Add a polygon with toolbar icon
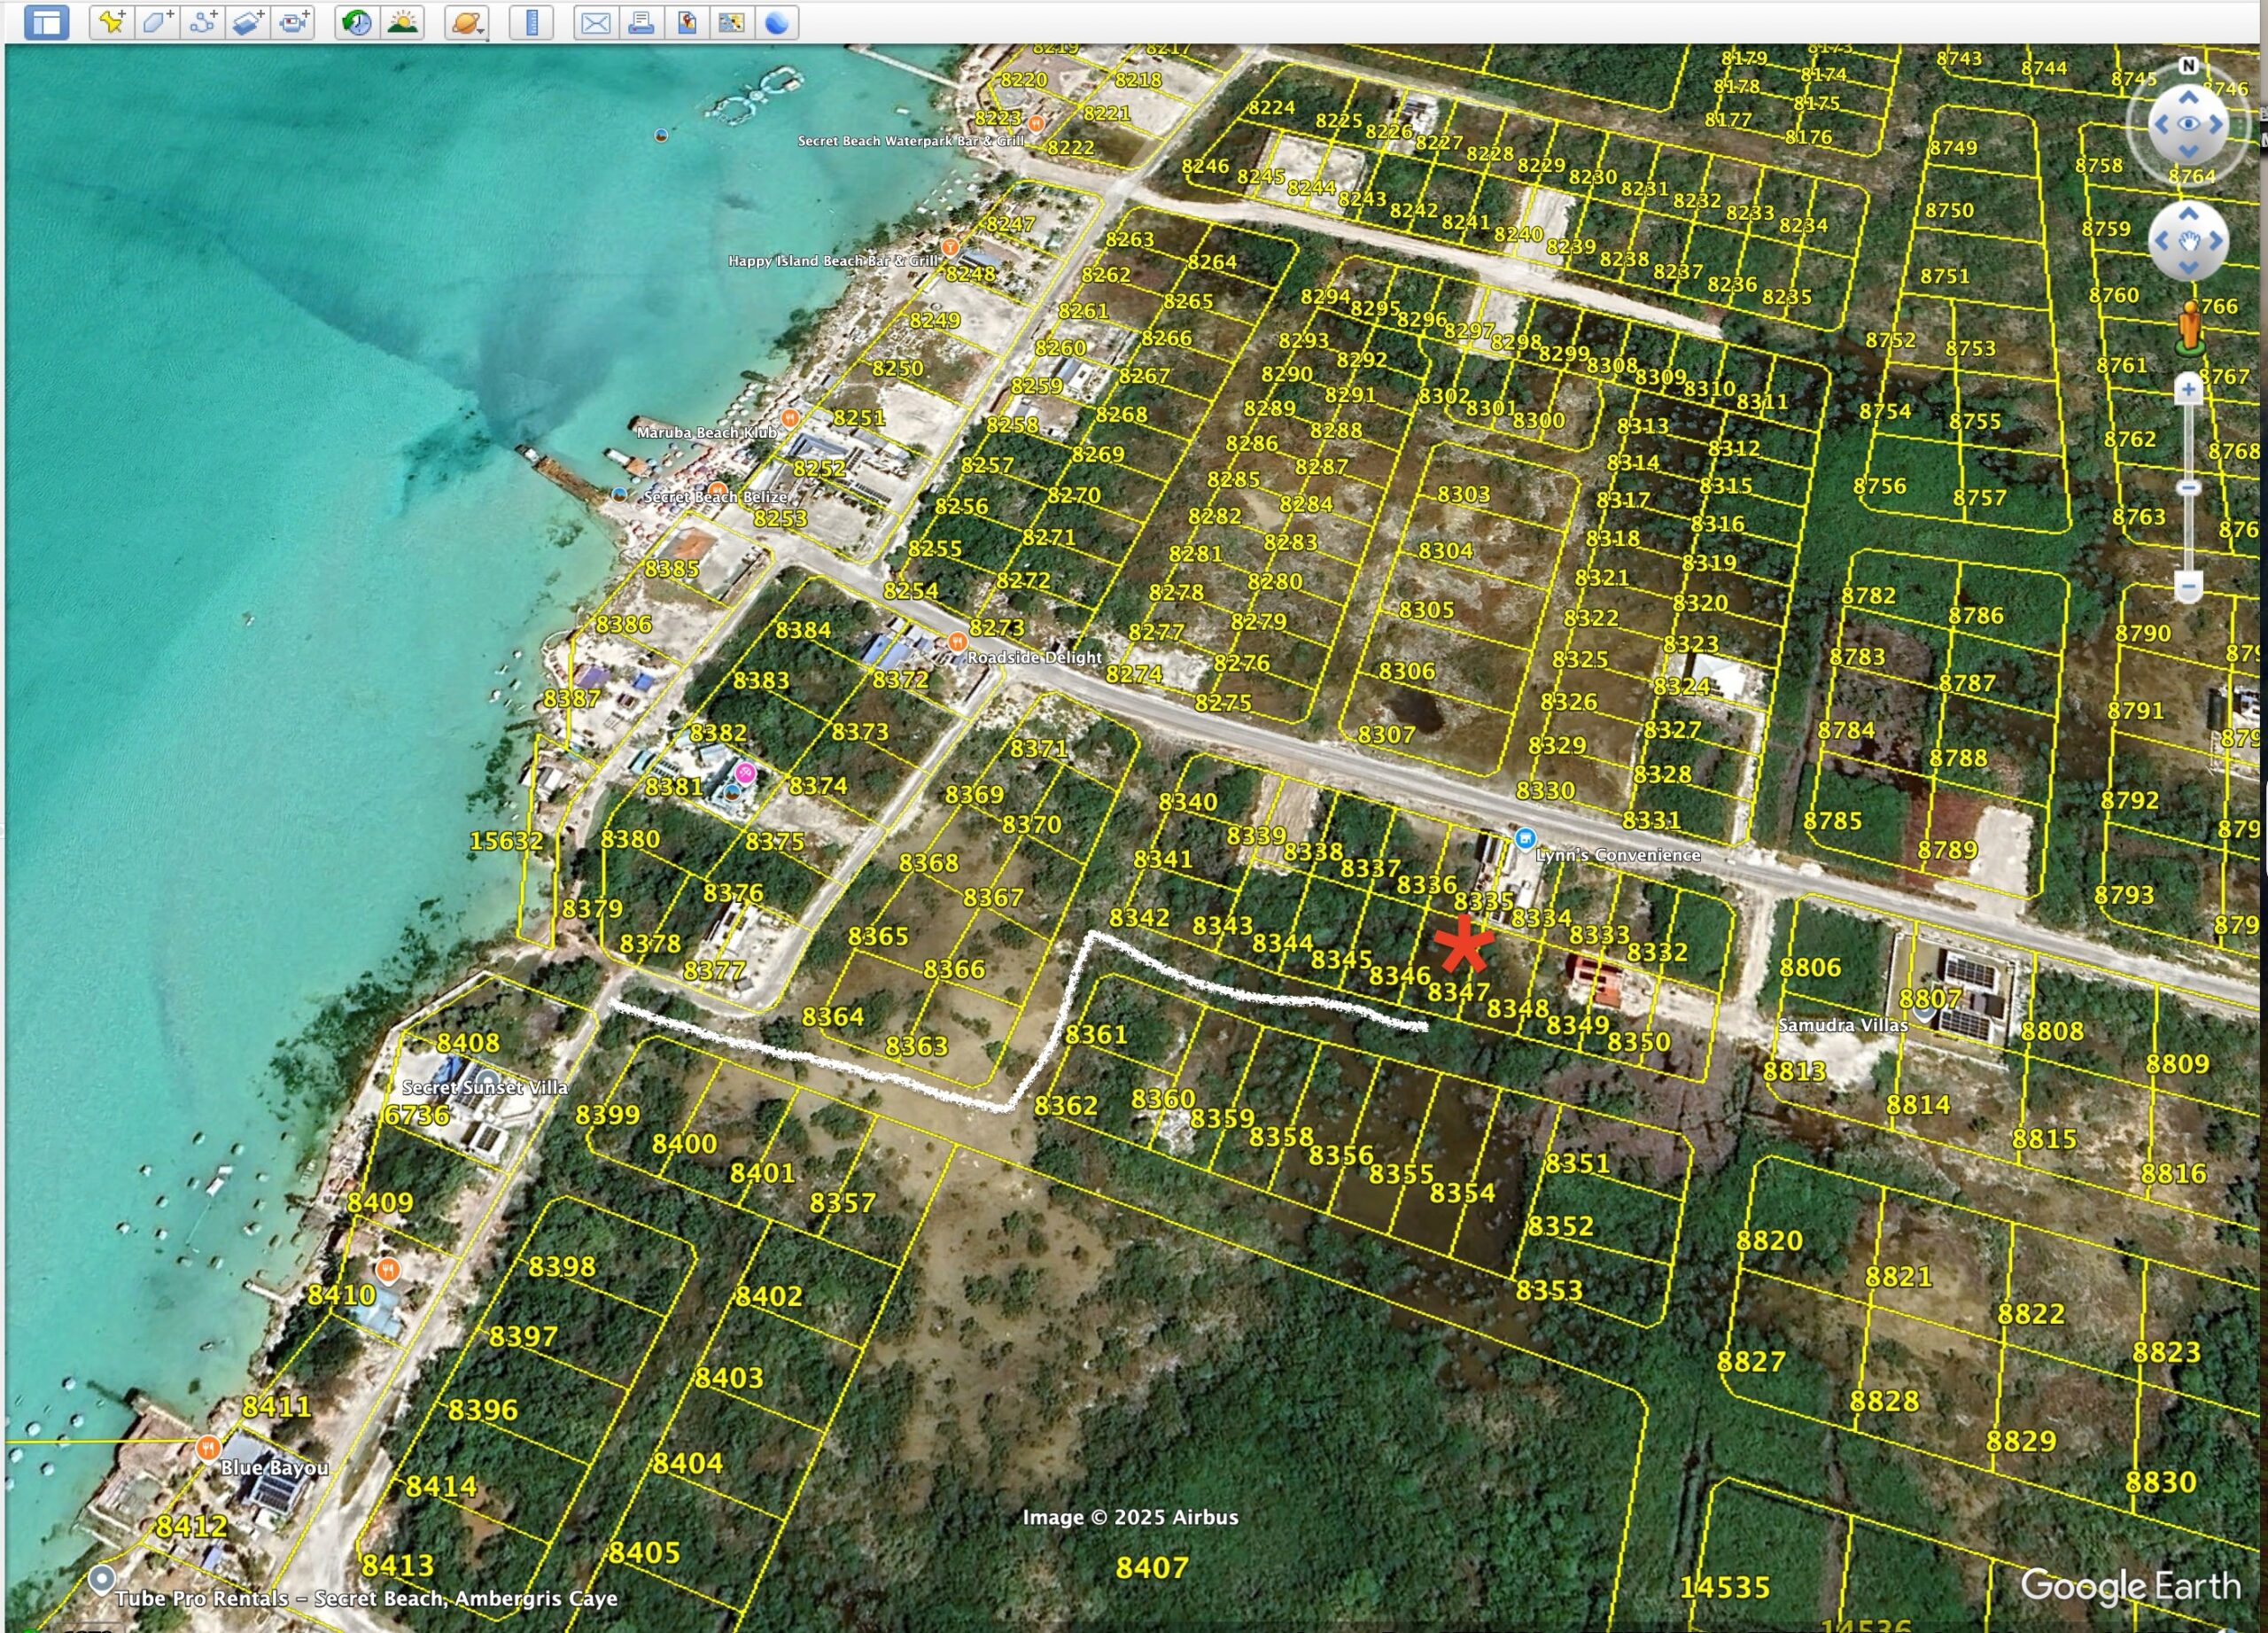2268x1633 pixels. (157, 22)
